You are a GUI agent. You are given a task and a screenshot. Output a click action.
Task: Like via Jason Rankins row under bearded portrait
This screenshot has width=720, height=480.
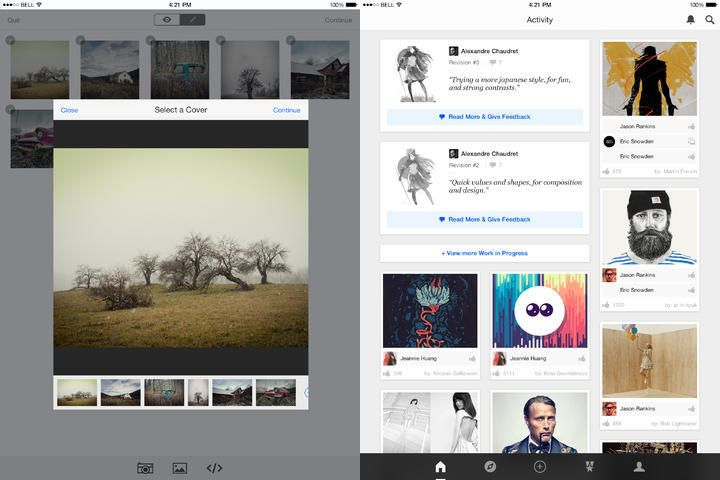click(691, 275)
